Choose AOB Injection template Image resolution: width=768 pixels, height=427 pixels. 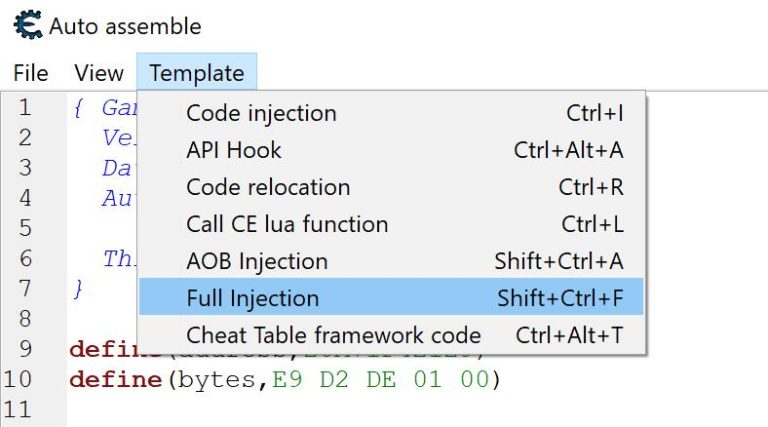click(257, 261)
